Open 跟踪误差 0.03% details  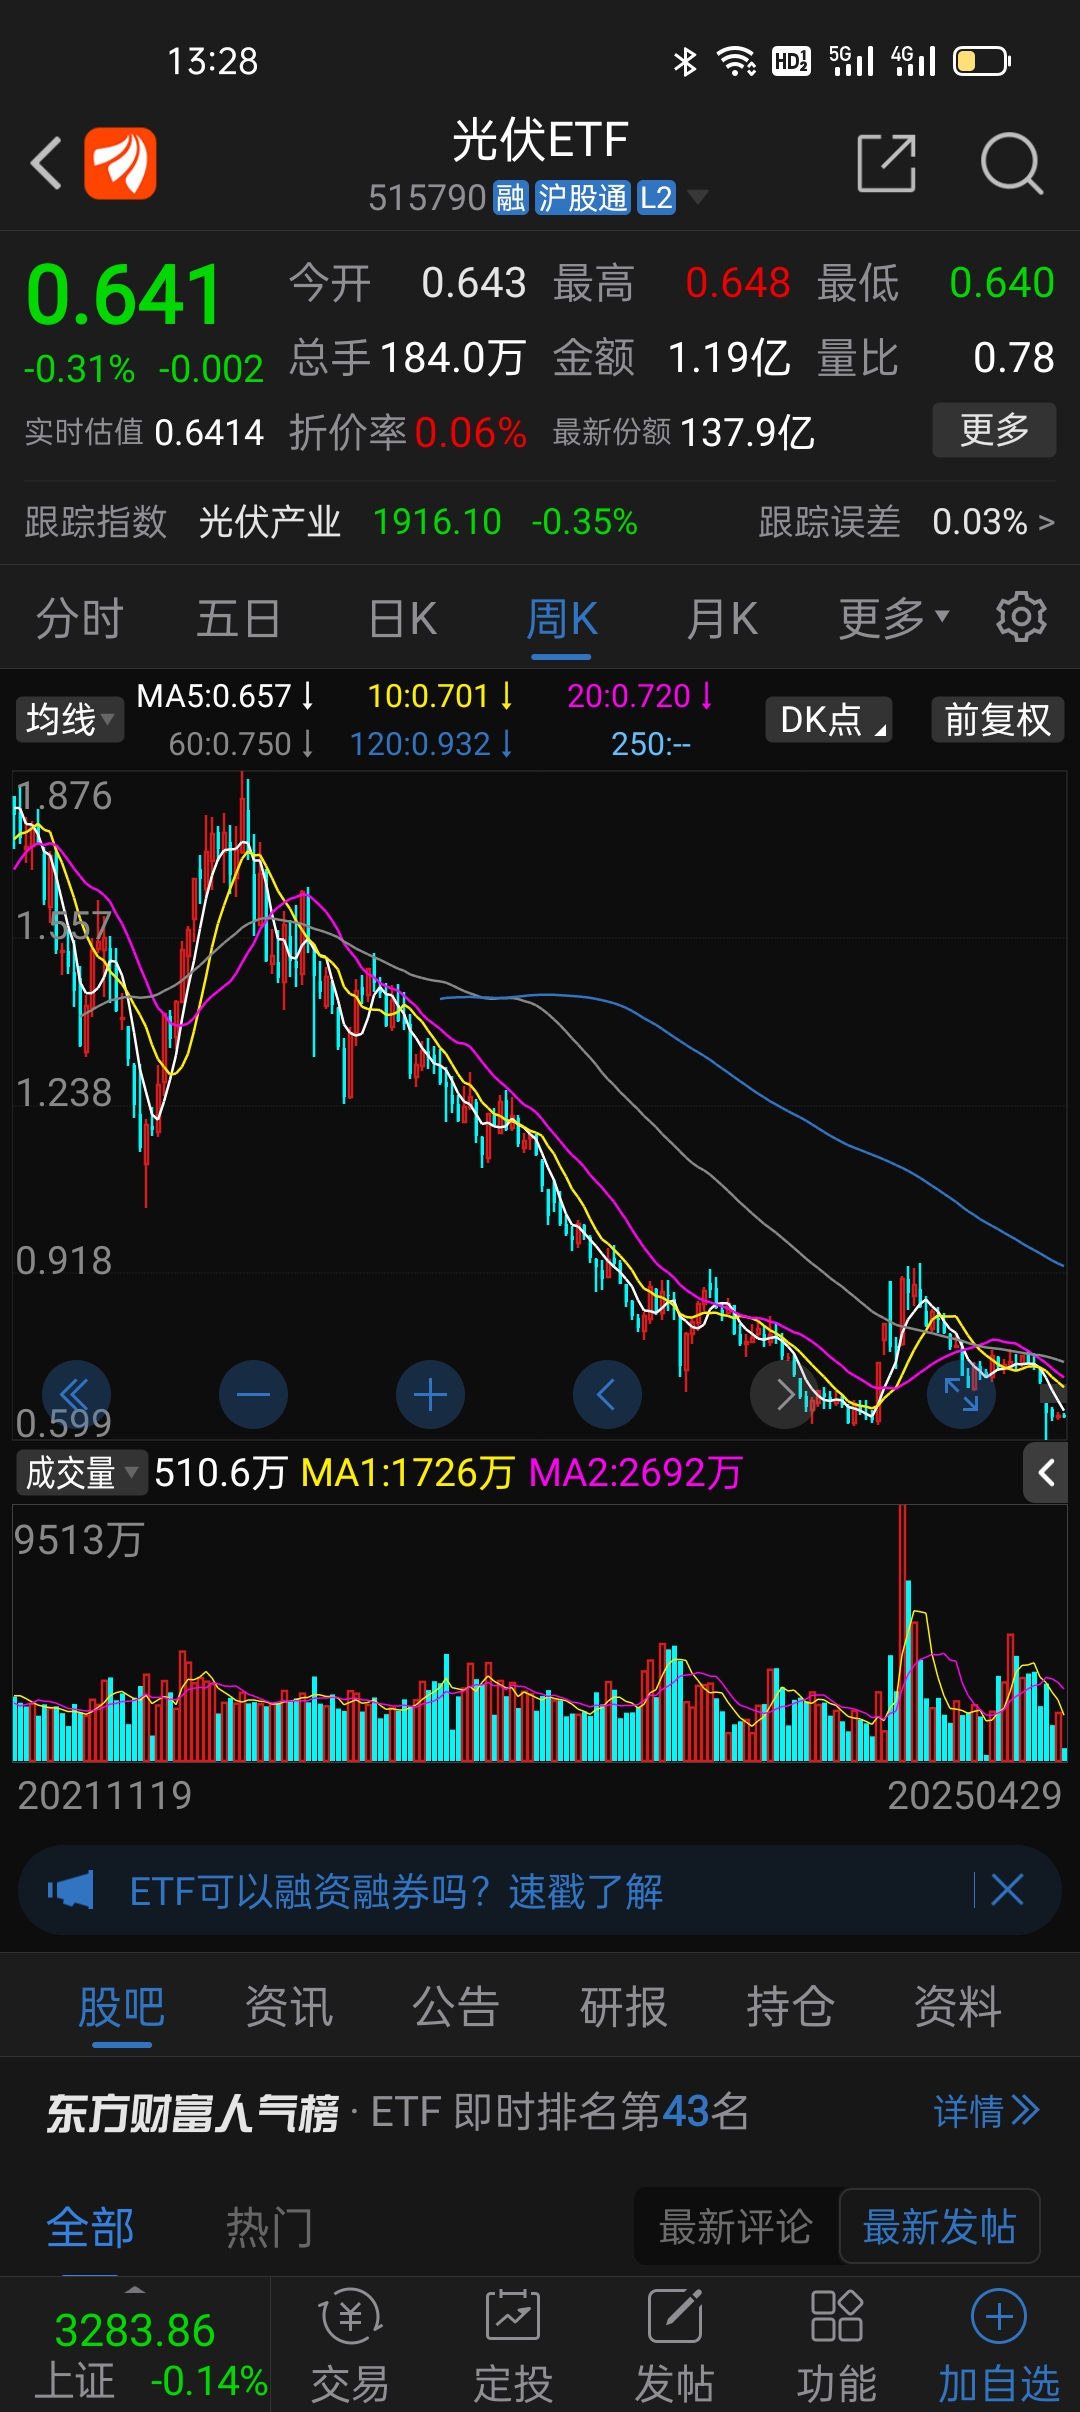pos(906,522)
